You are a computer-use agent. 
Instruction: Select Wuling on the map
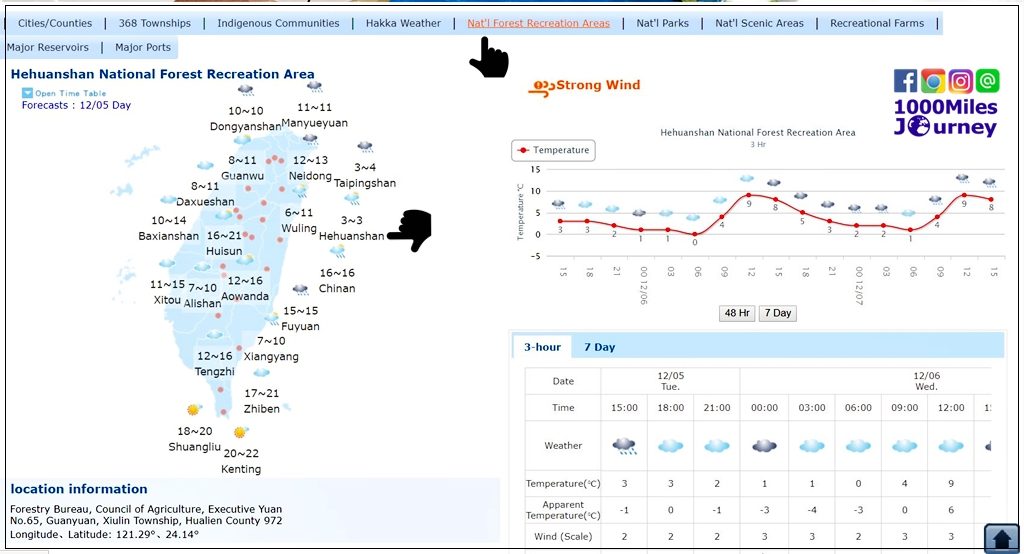298,228
